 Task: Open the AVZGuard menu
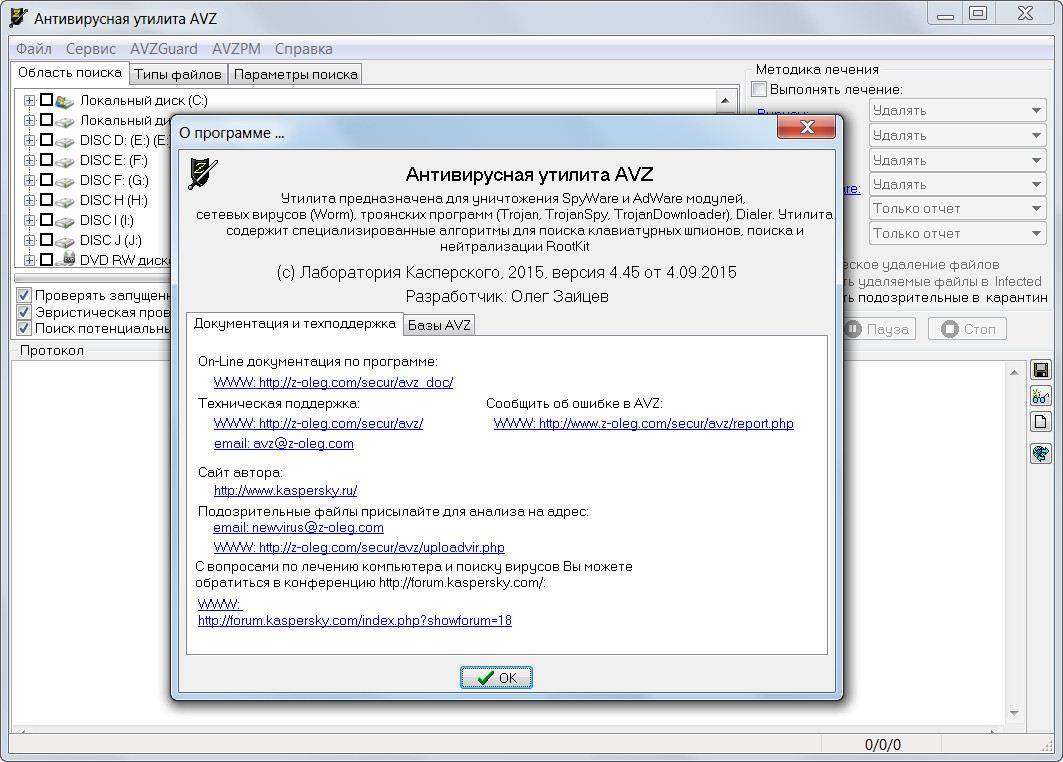click(163, 49)
